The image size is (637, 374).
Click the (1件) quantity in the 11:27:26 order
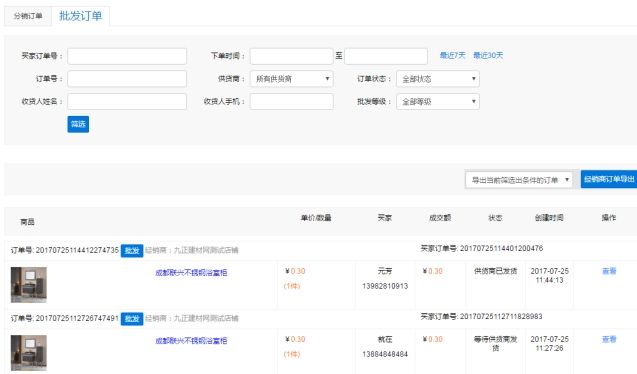[x=292, y=355]
